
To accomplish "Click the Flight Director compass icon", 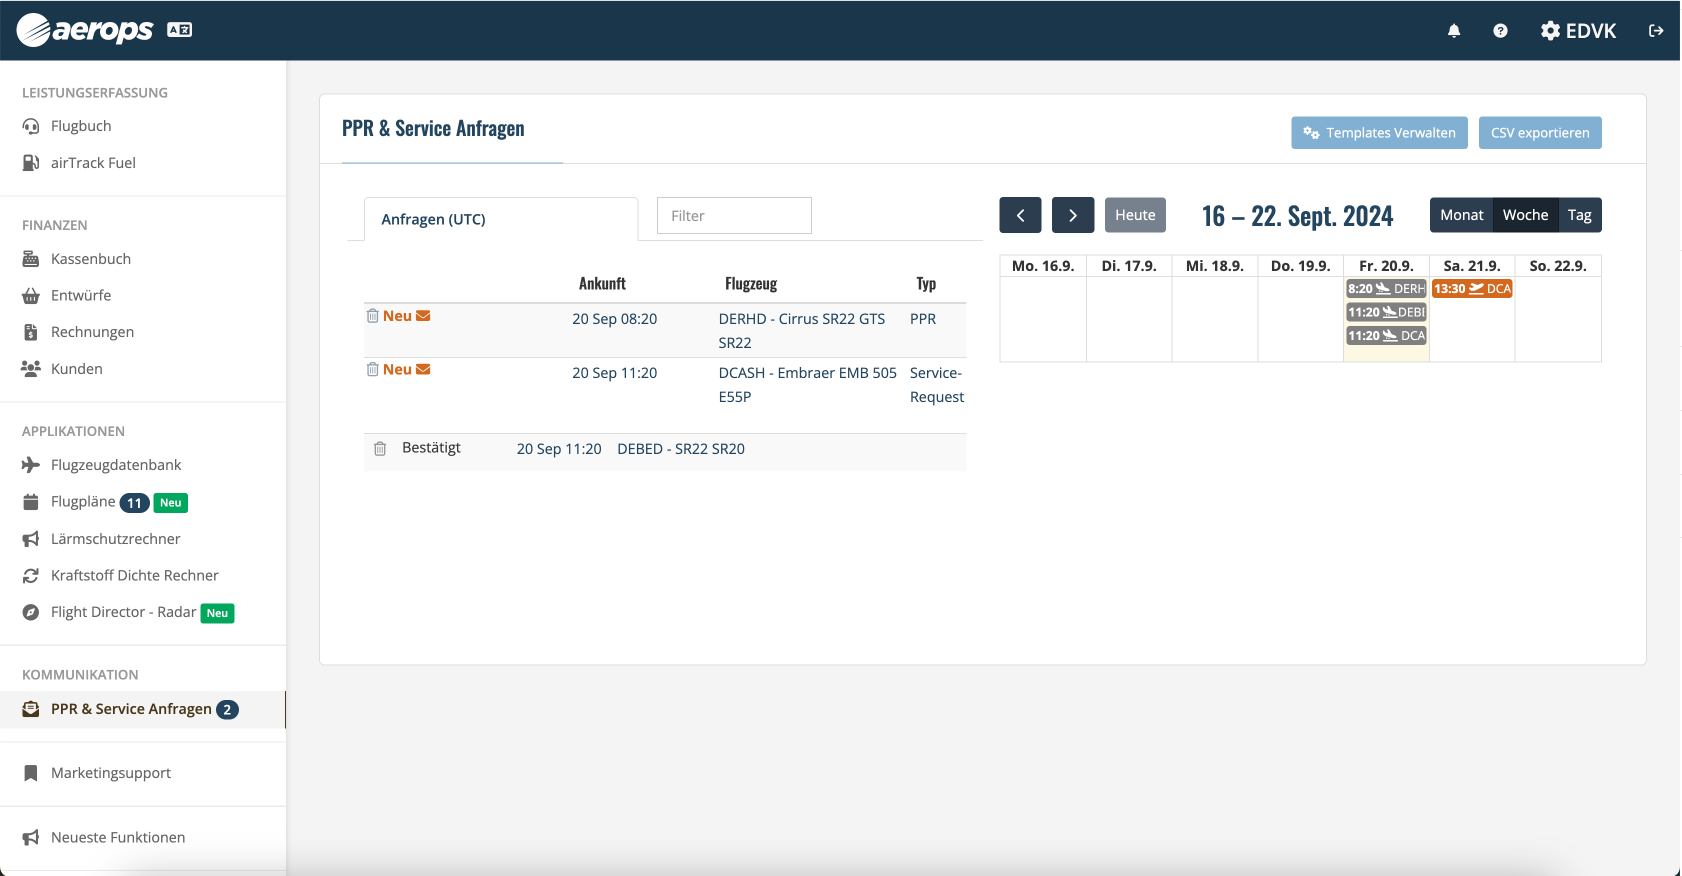I will coord(31,612).
